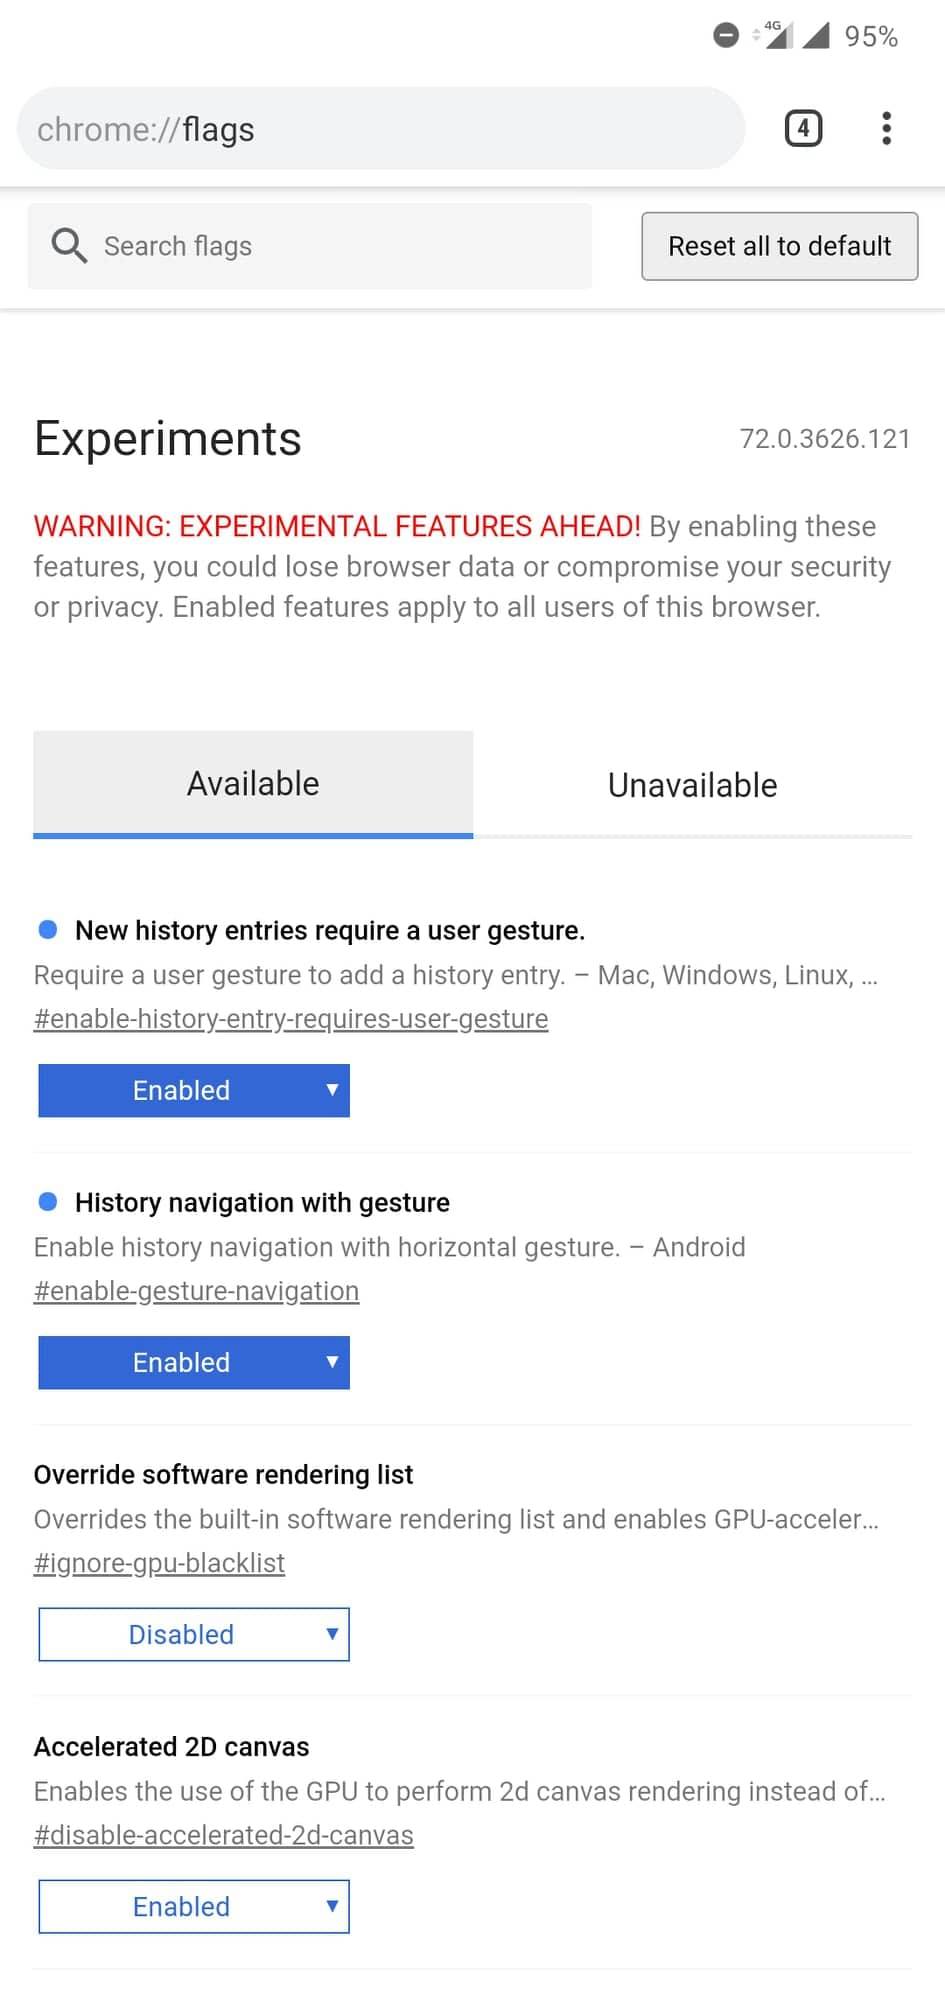The width and height of the screenshot is (945, 1995).
Task: Open dropdown for New history entries flag
Action: pos(194,1090)
